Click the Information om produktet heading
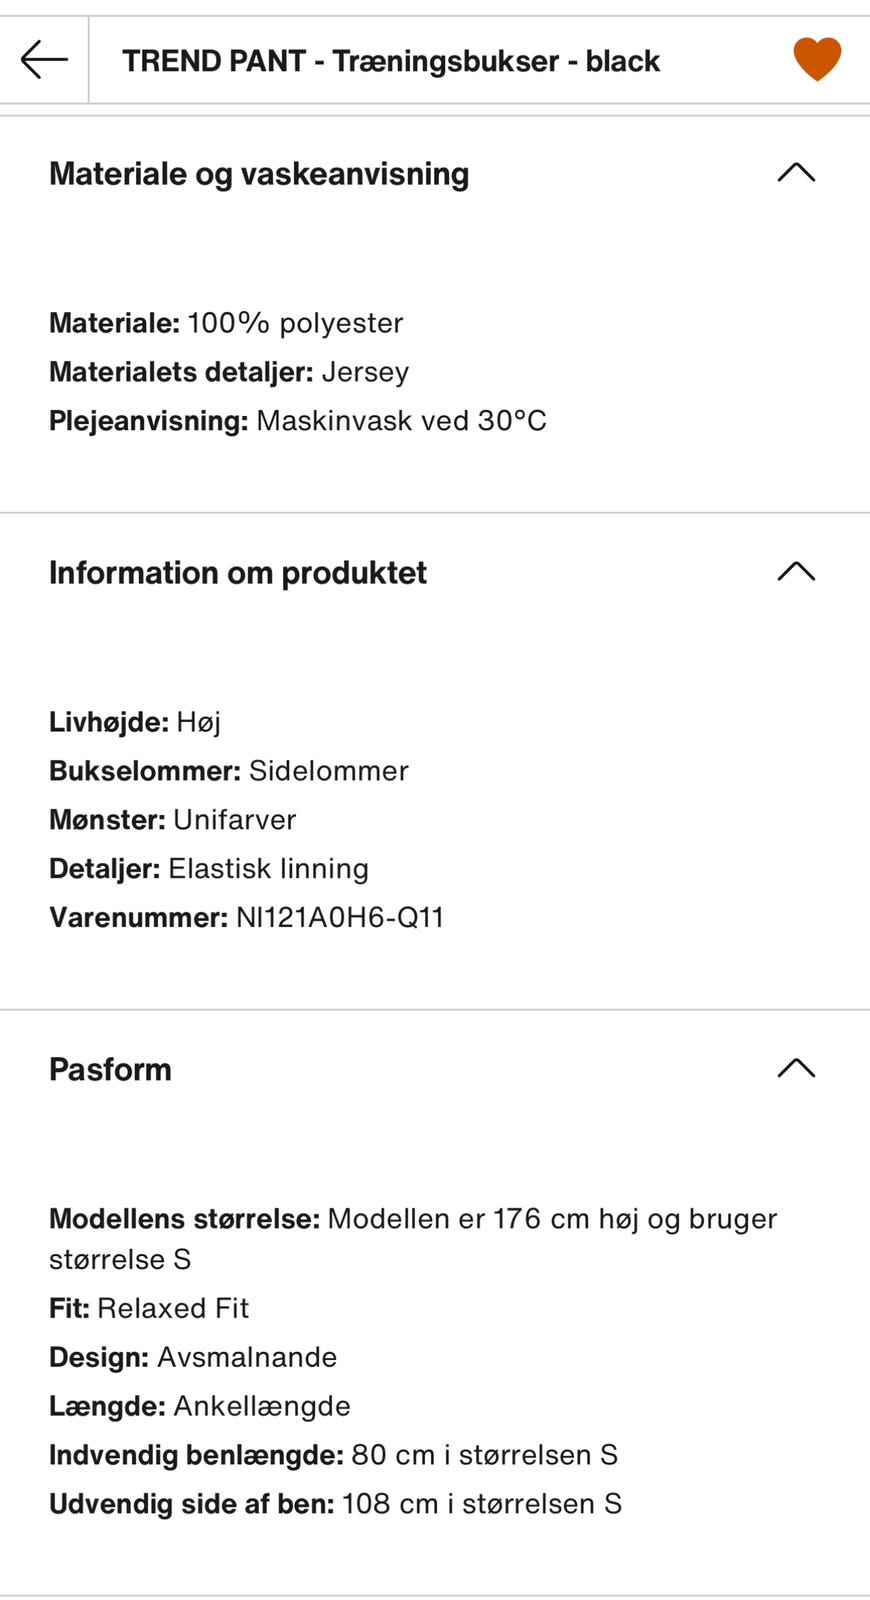Screen dimensions: 870x1600 [x=238, y=573]
